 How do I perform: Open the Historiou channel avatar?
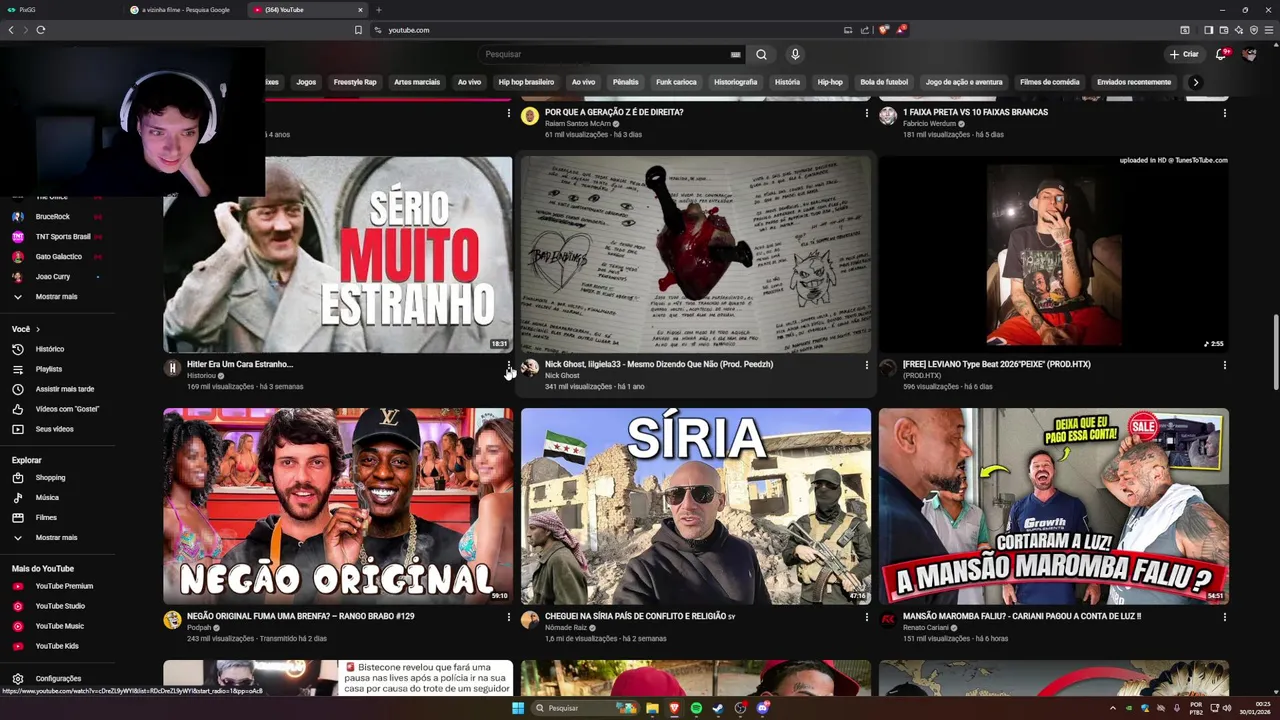coord(172,368)
